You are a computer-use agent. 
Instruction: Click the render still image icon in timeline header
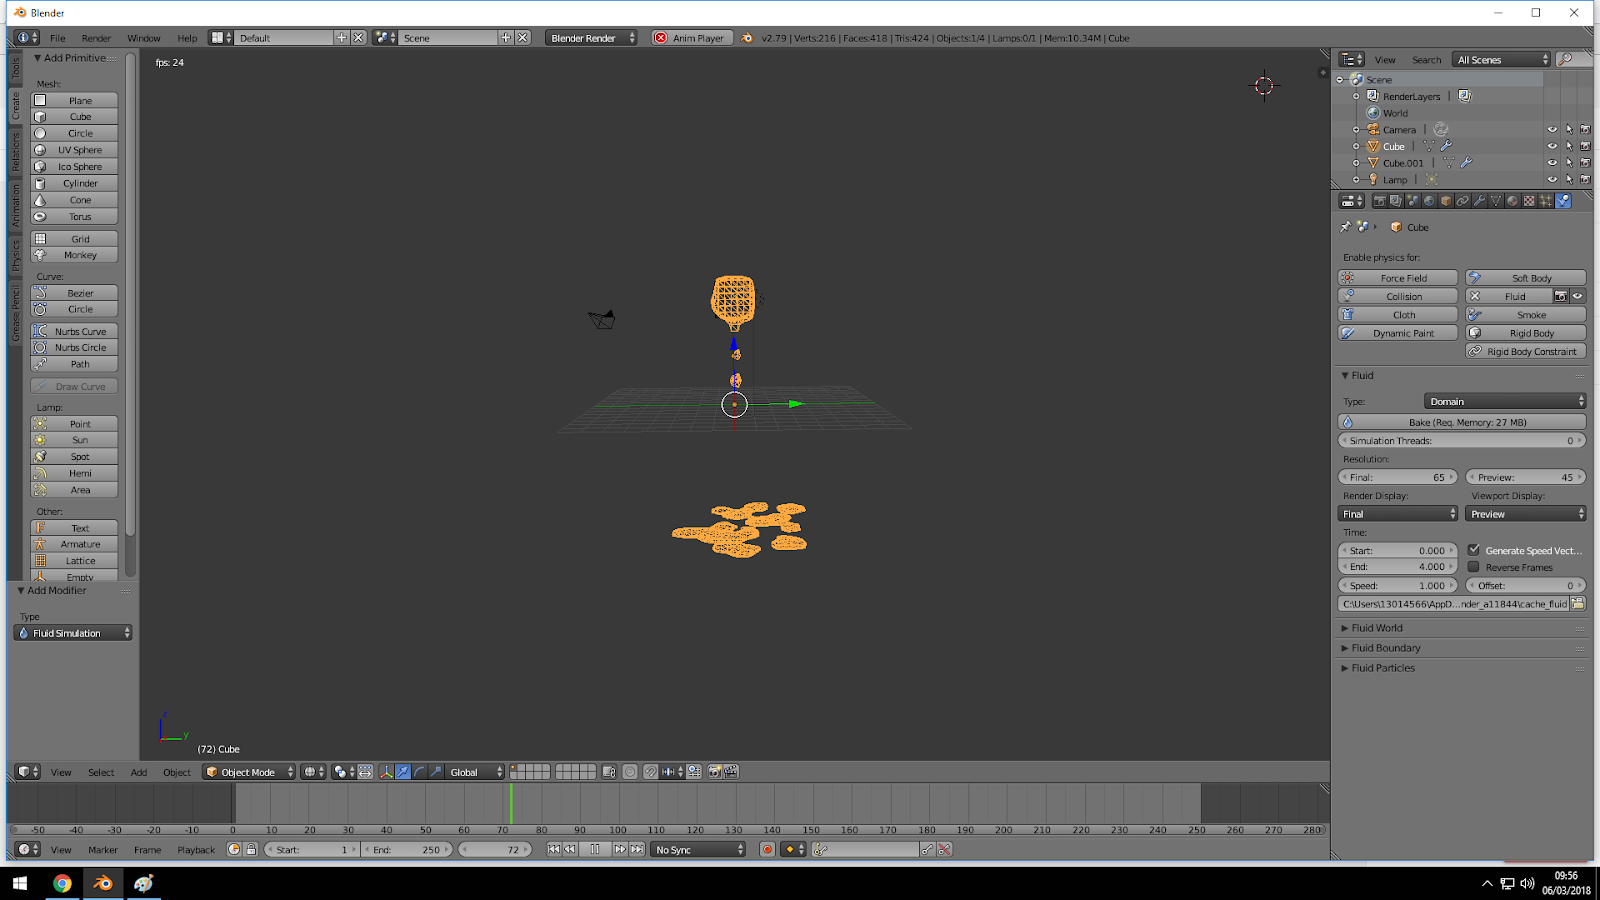716,772
